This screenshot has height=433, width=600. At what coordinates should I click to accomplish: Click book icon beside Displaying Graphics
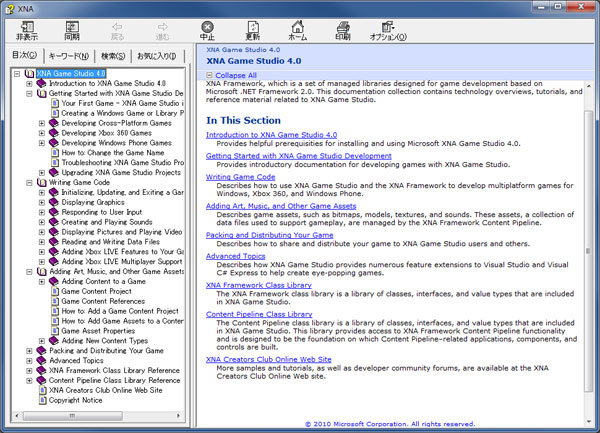(54, 202)
